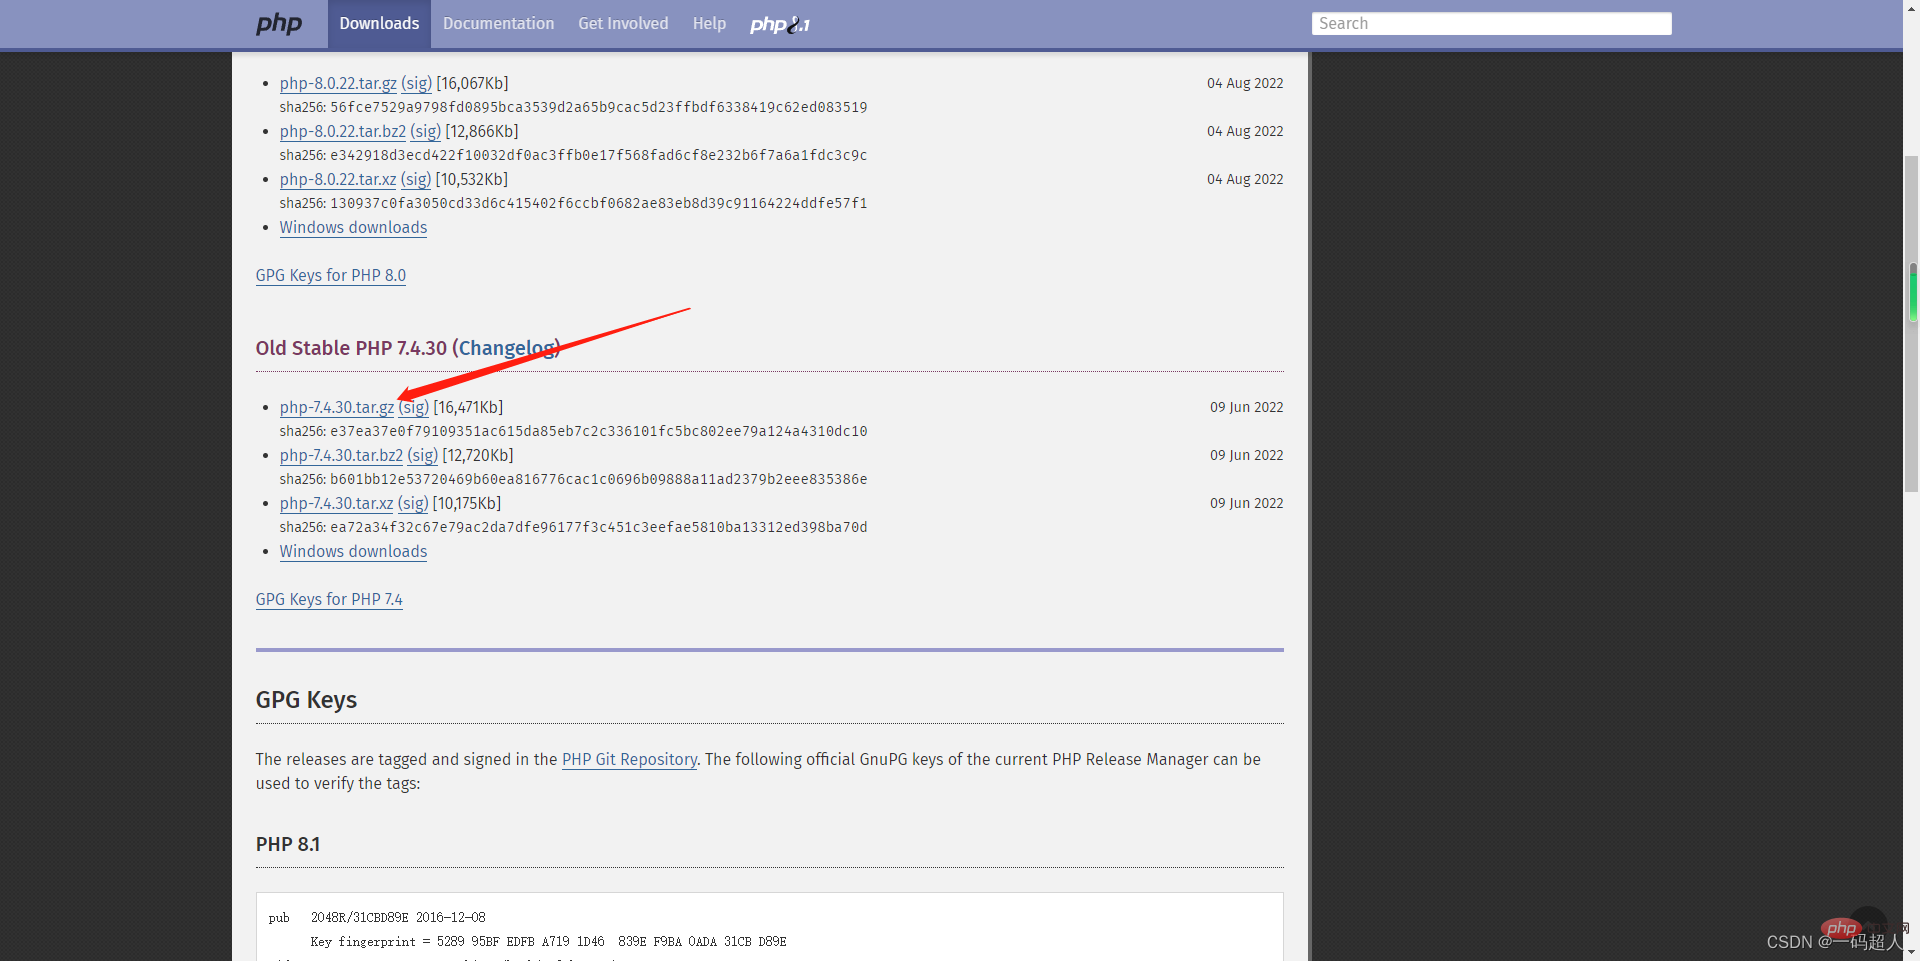Click the sha256 hash starting with 56fce7529a

coord(599,107)
